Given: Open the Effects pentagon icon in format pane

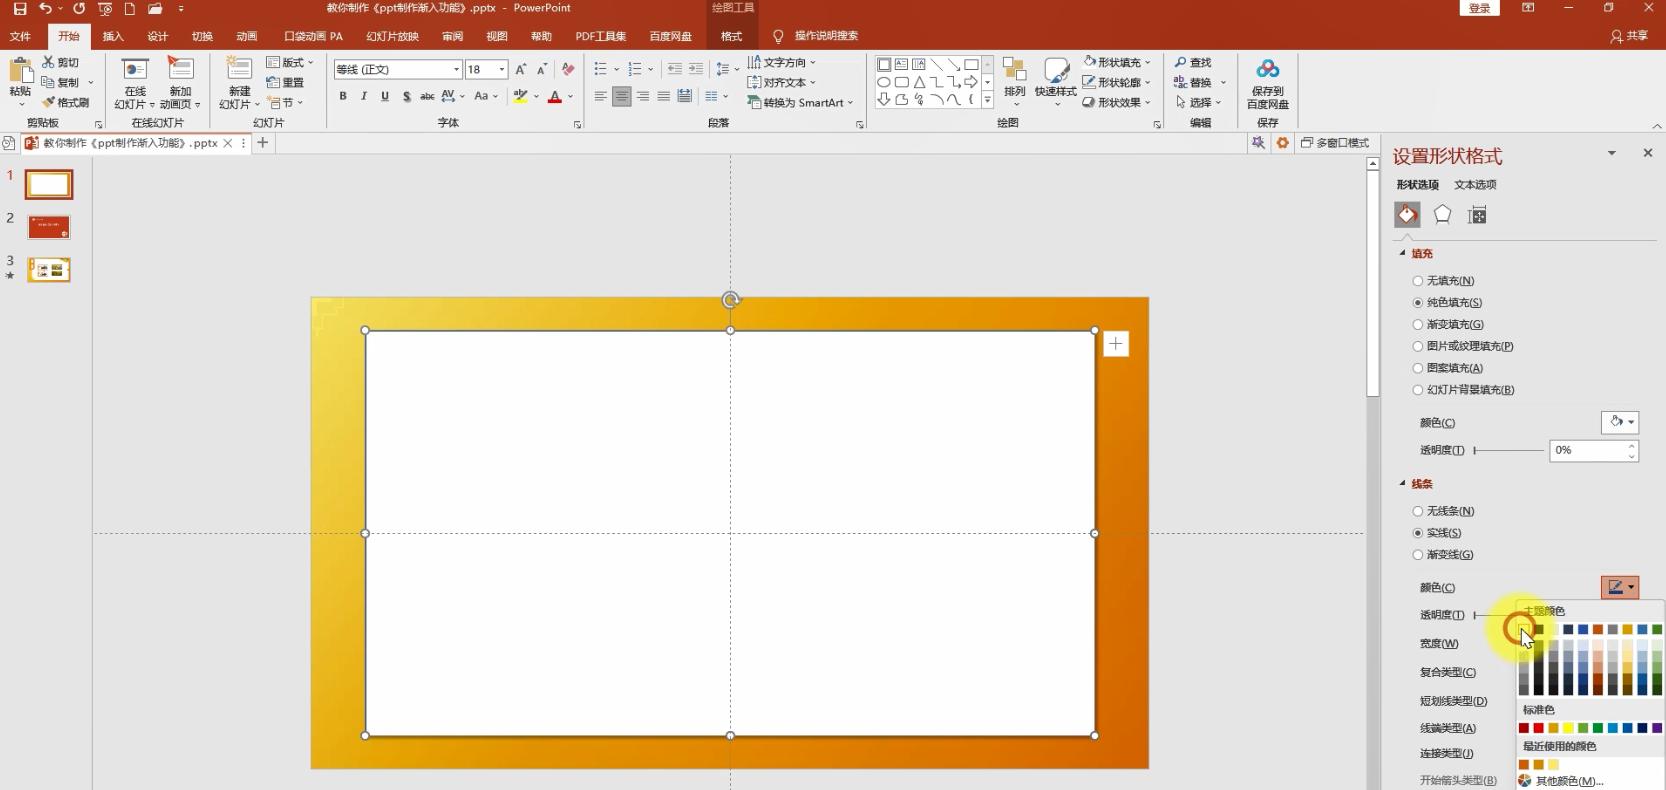Looking at the screenshot, I should (x=1442, y=215).
